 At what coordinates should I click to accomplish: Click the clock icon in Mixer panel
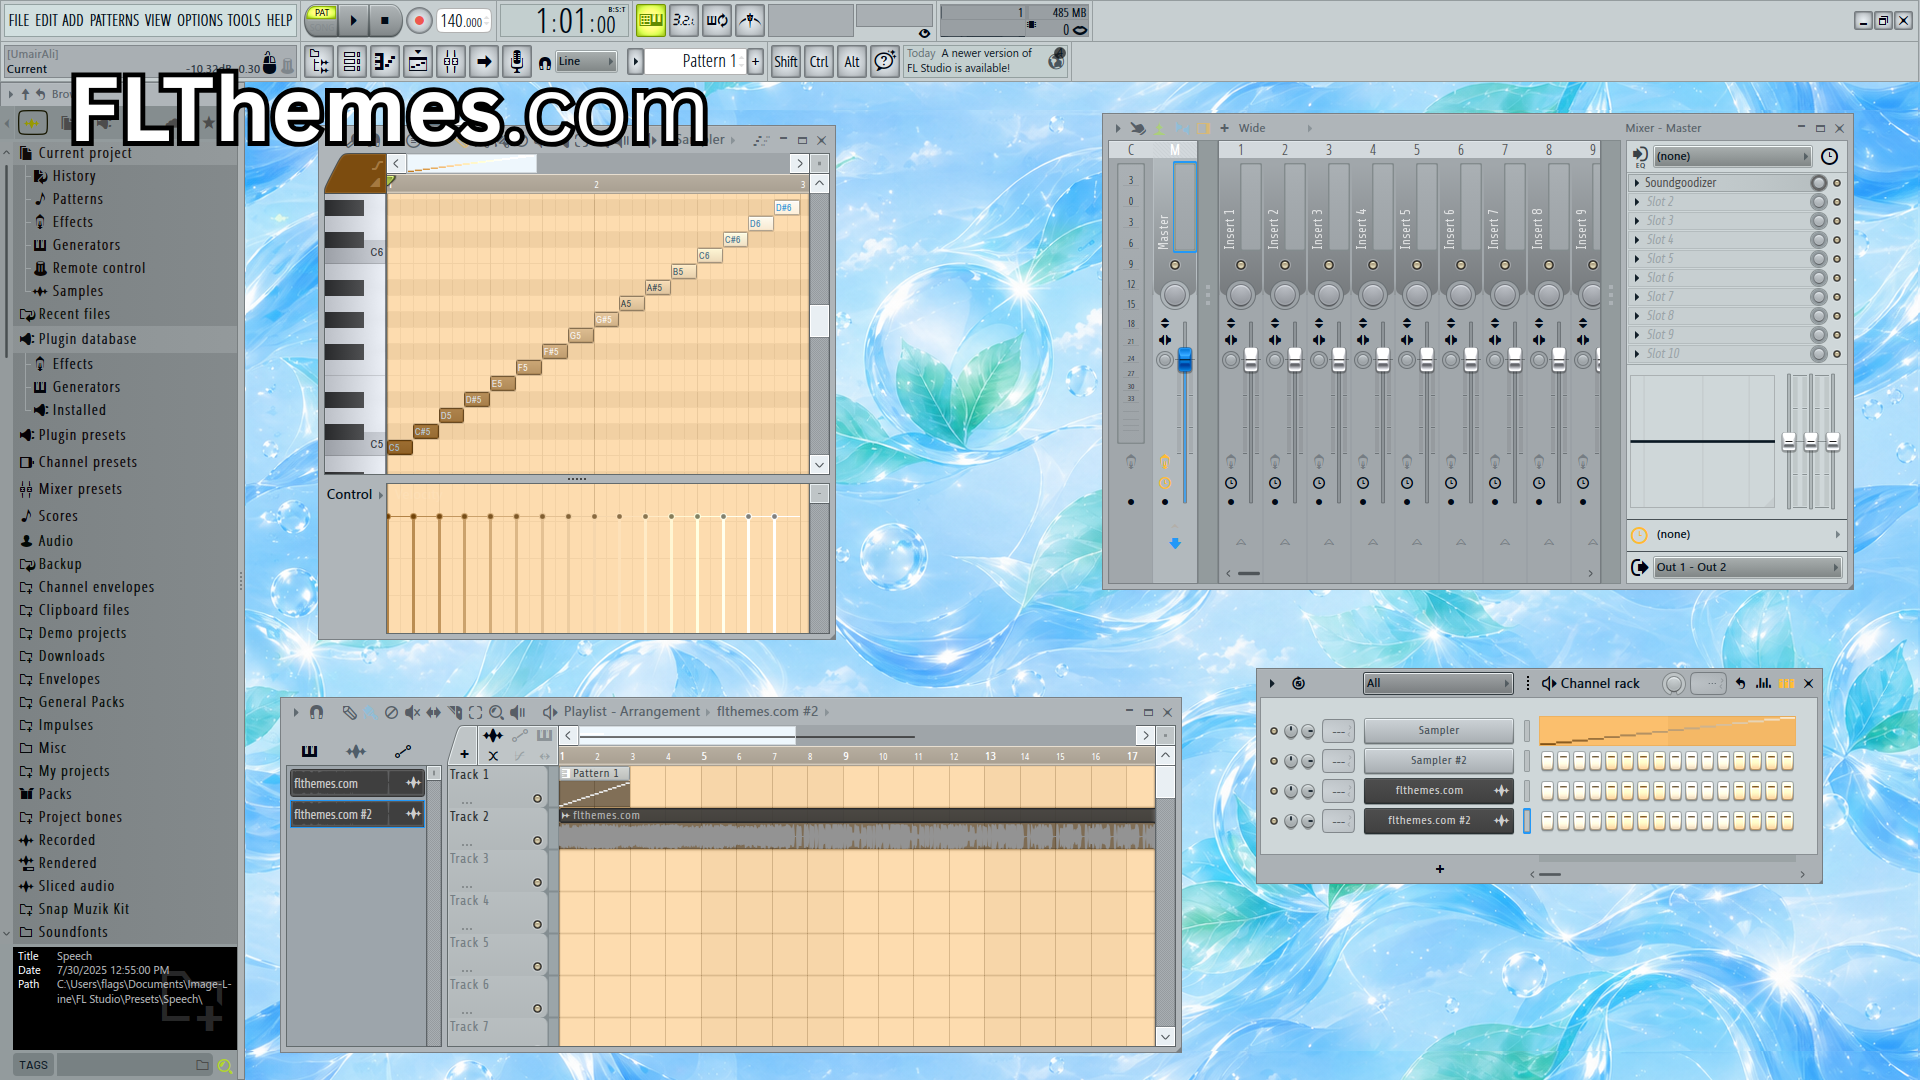click(x=1829, y=156)
